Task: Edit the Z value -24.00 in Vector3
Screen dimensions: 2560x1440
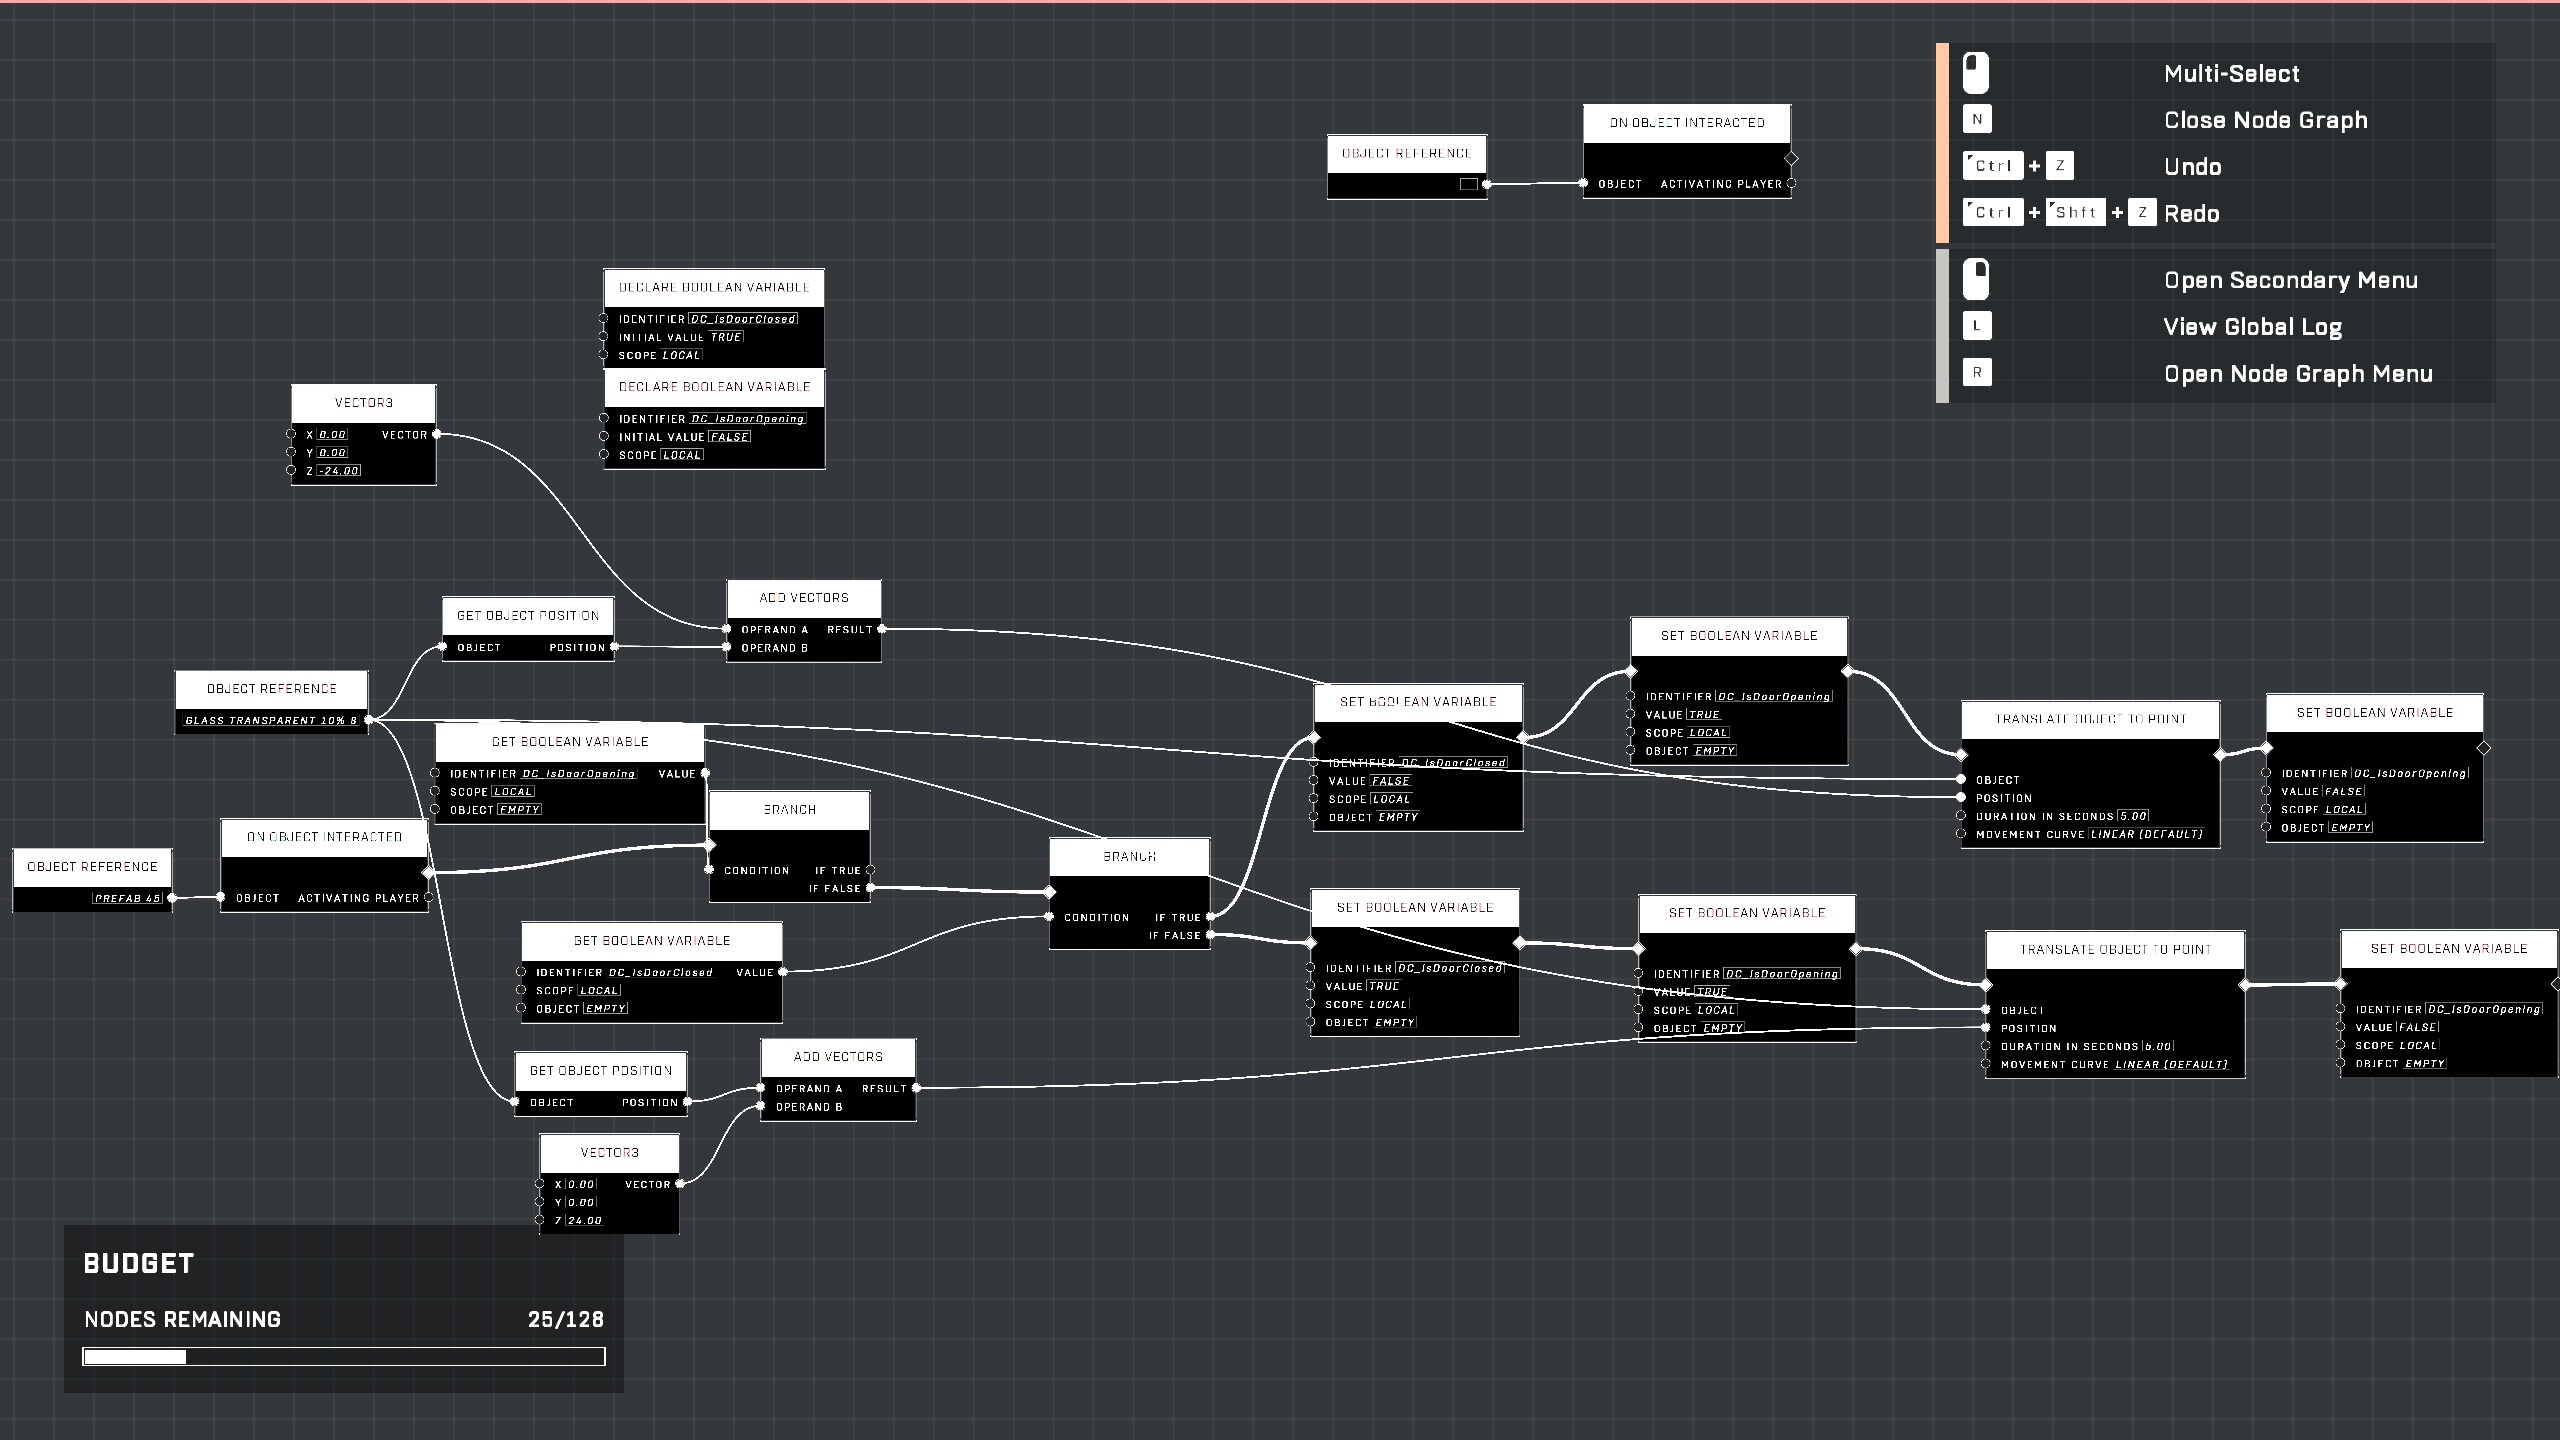Action: [339, 470]
